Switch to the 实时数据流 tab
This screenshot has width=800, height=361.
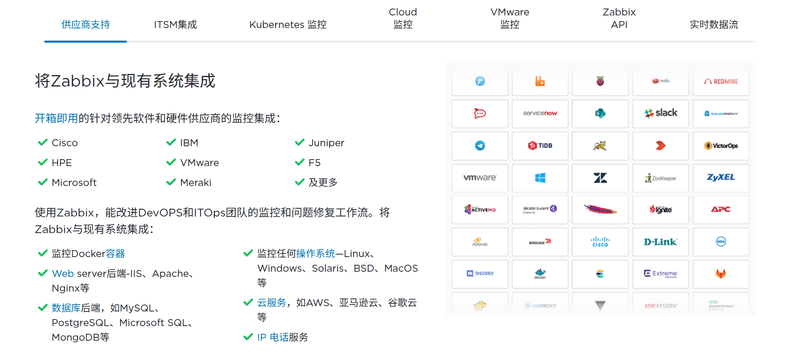713,24
